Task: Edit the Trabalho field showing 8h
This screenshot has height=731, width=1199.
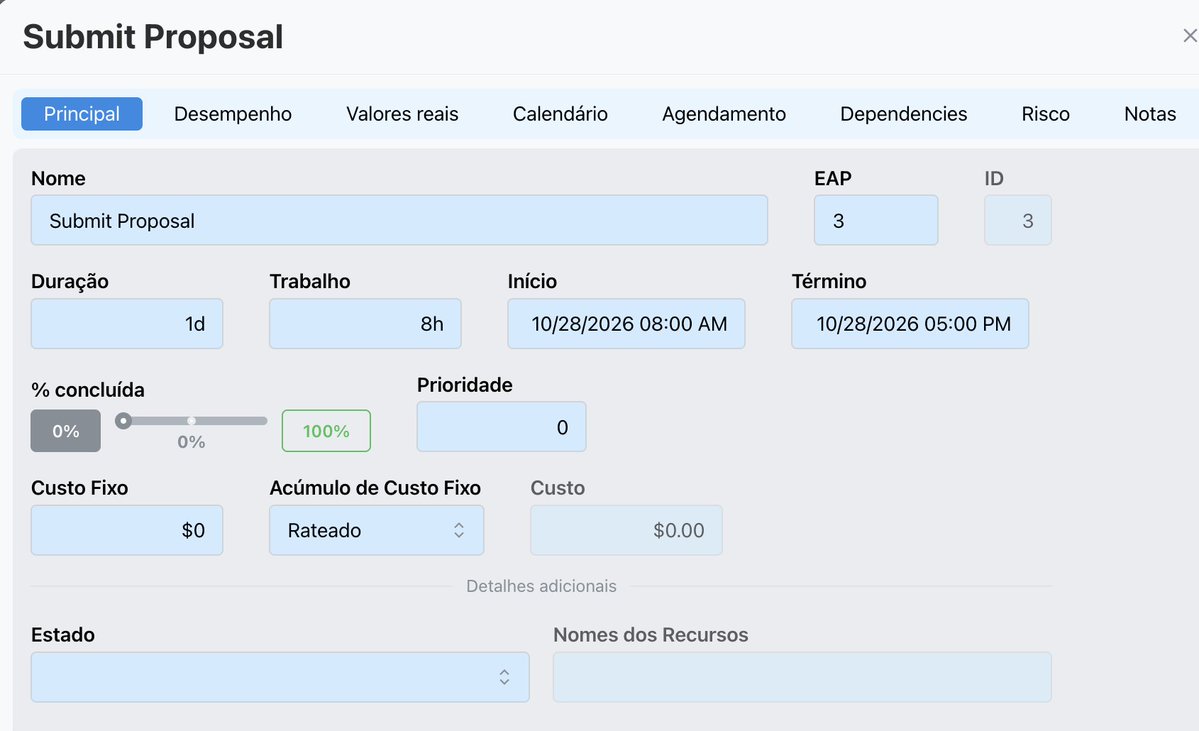Action: (x=365, y=323)
